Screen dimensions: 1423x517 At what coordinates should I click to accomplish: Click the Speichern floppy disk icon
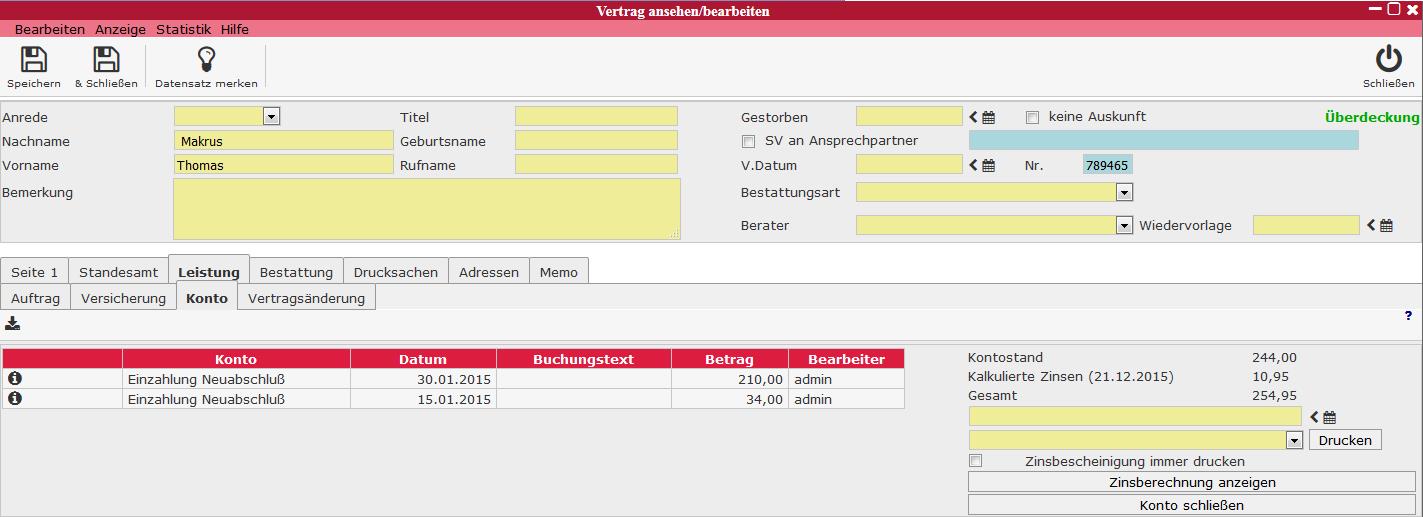pos(34,60)
